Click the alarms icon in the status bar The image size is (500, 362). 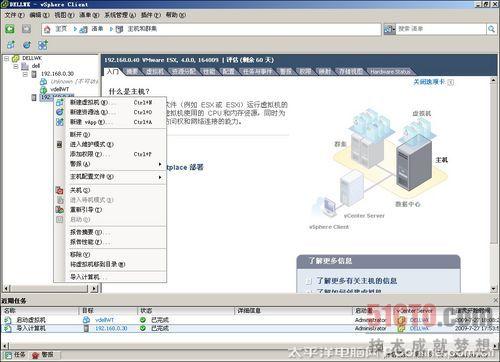point(36,355)
